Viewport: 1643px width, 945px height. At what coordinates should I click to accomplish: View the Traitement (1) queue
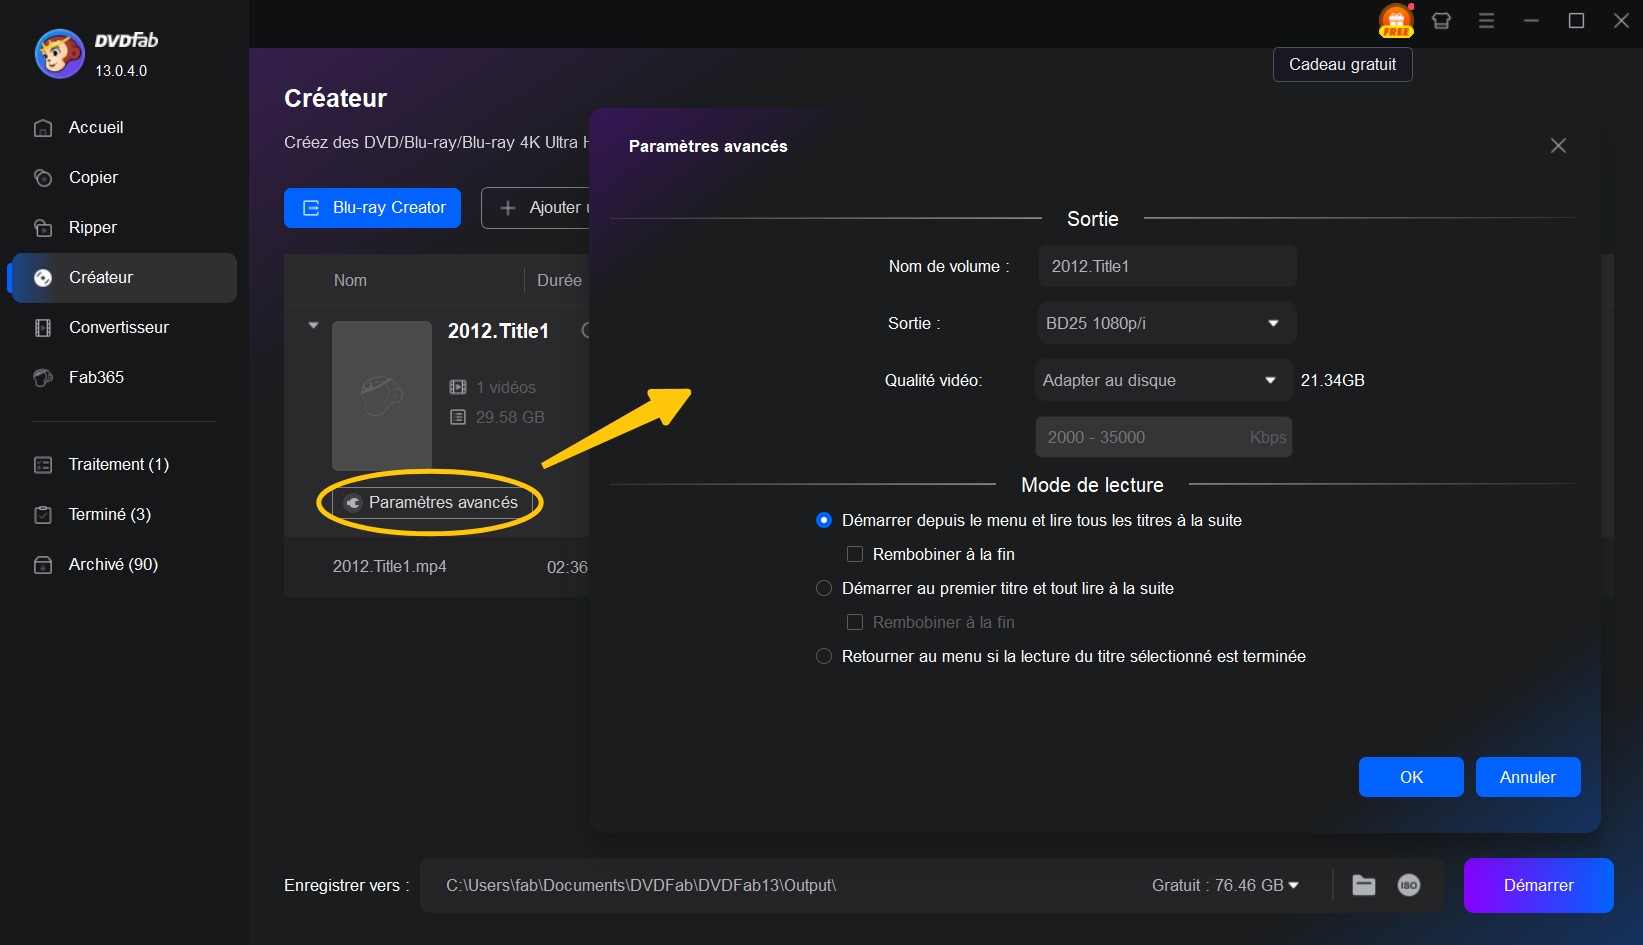point(114,464)
